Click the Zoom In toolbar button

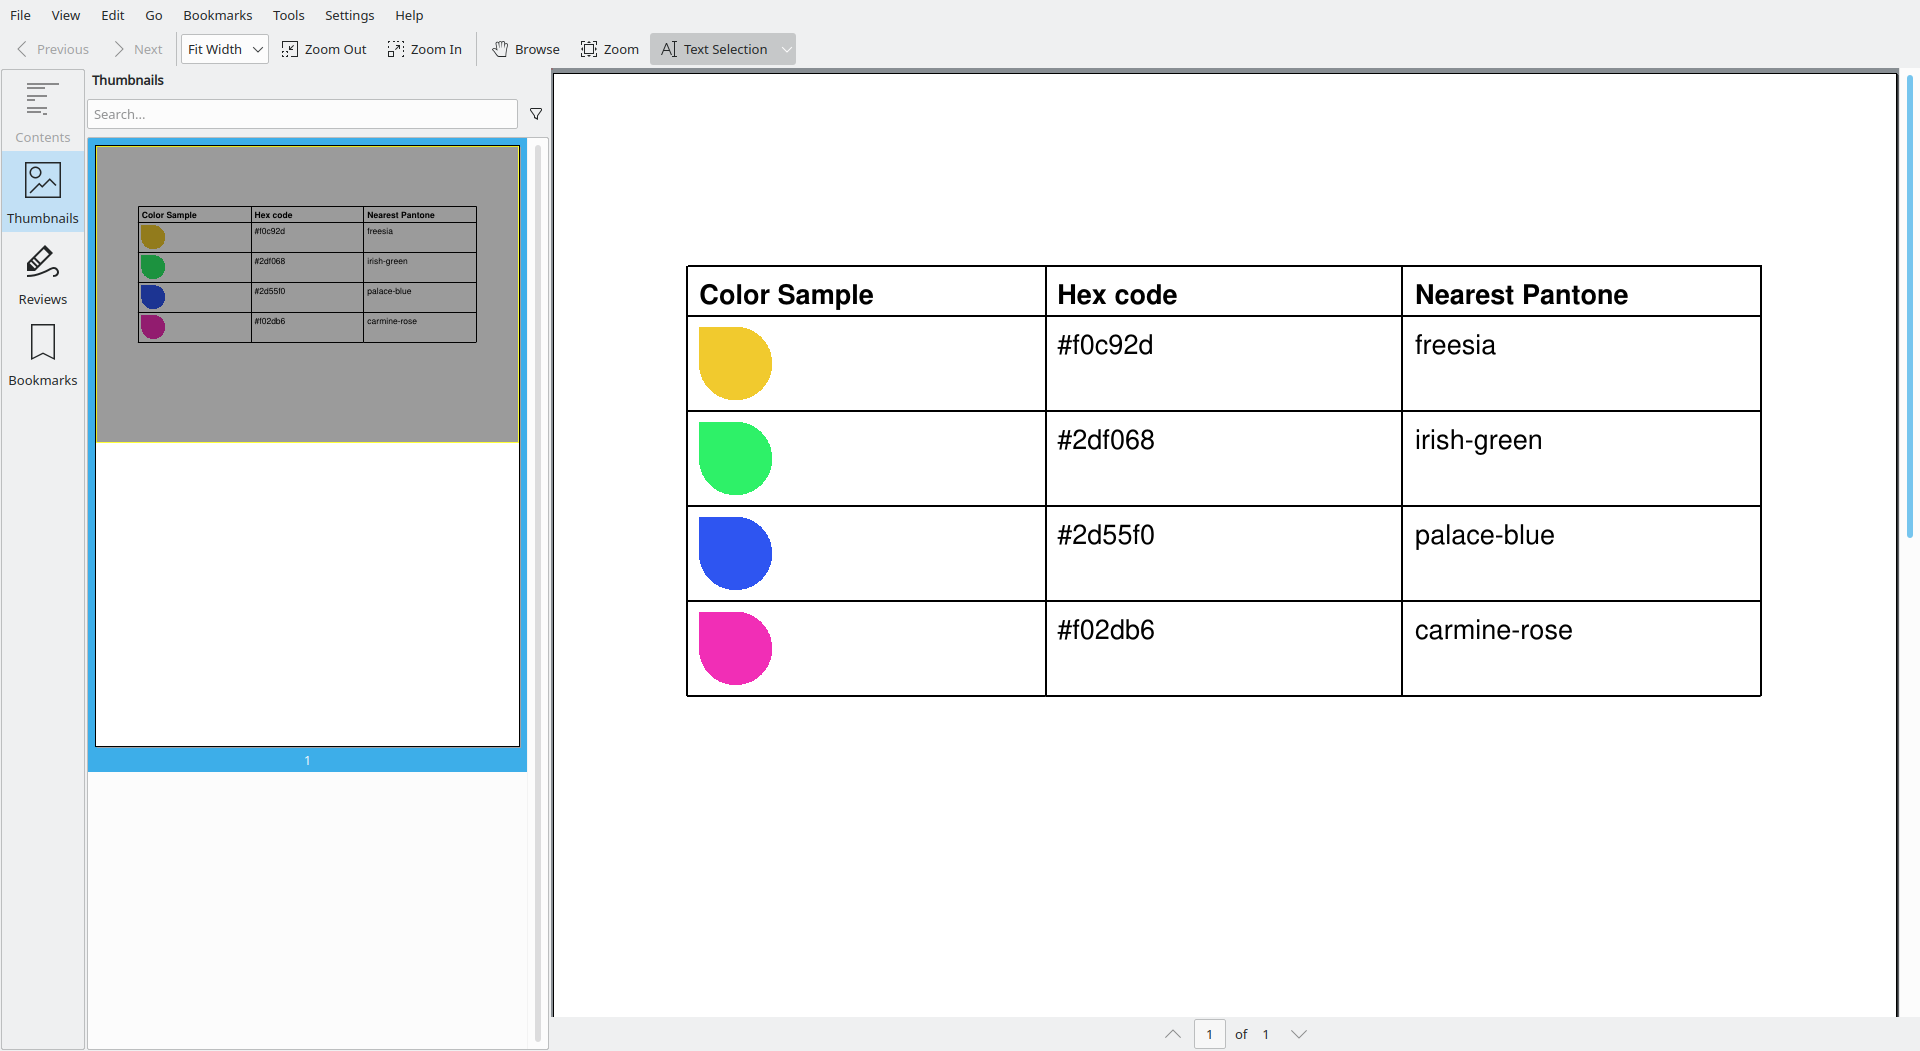pyautogui.click(x=425, y=49)
